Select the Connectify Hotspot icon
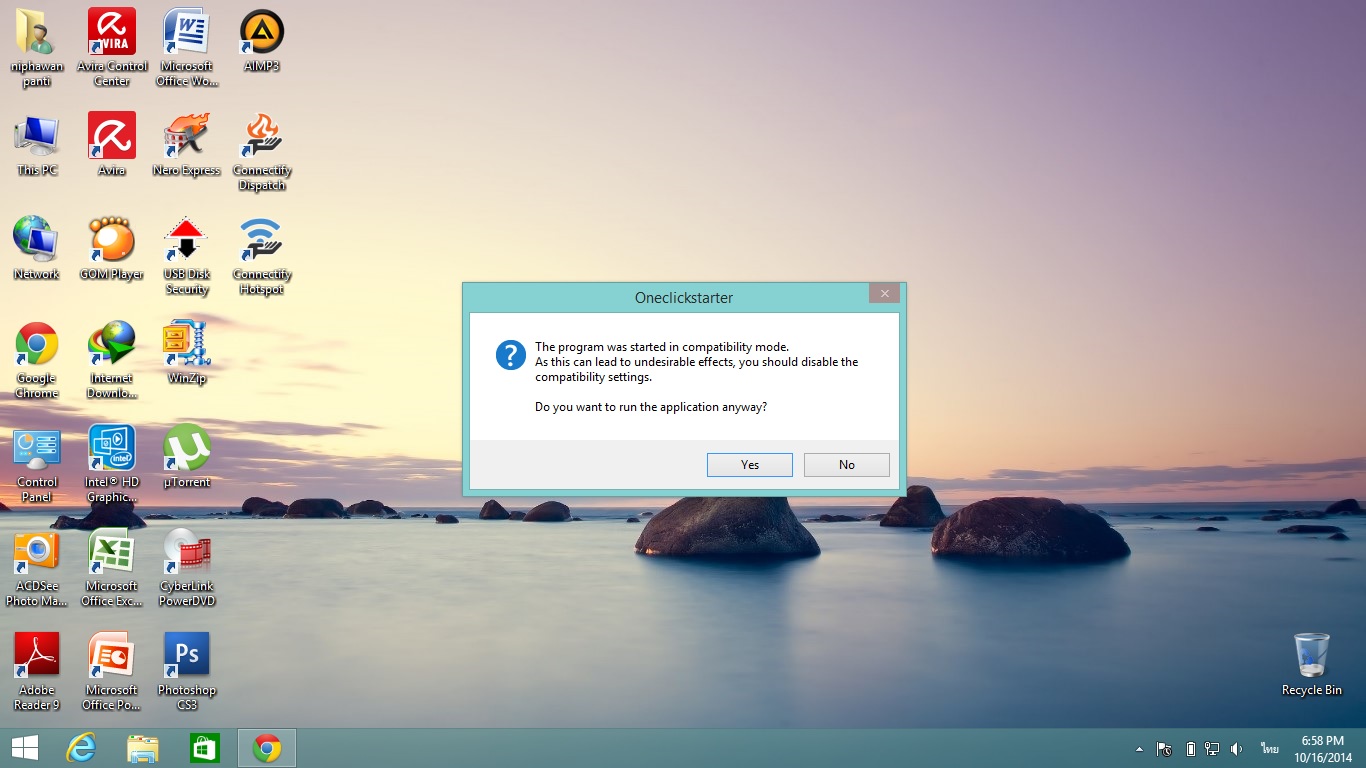Viewport: 1366px width, 768px height. click(x=262, y=254)
